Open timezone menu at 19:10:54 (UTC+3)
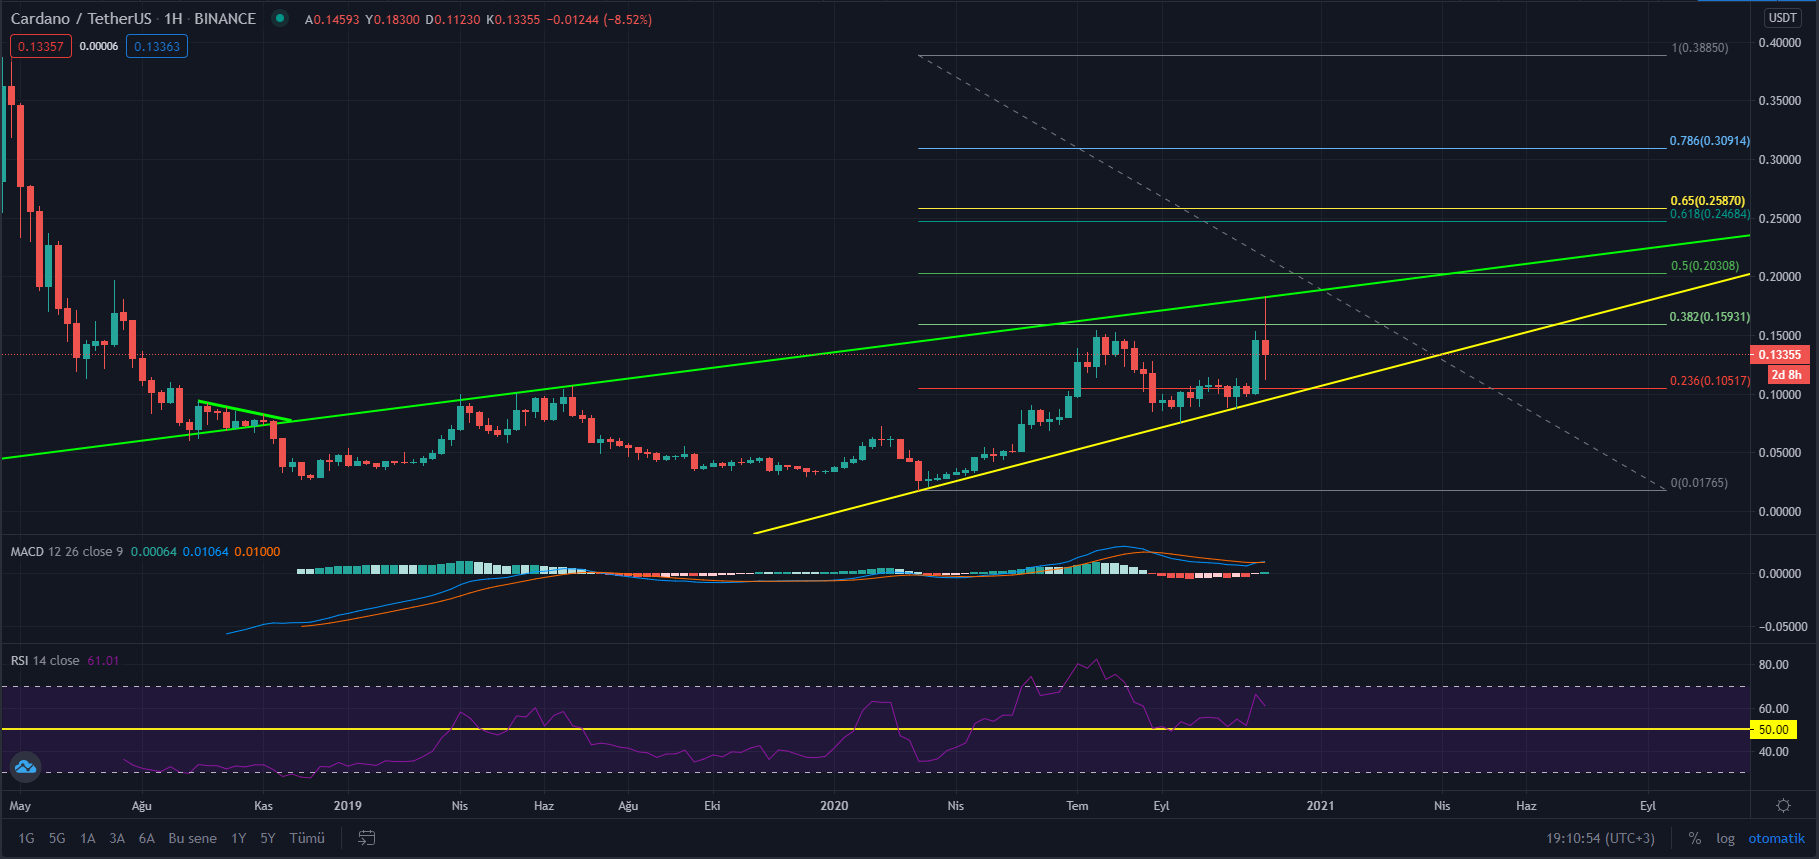1819x859 pixels. tap(1600, 838)
